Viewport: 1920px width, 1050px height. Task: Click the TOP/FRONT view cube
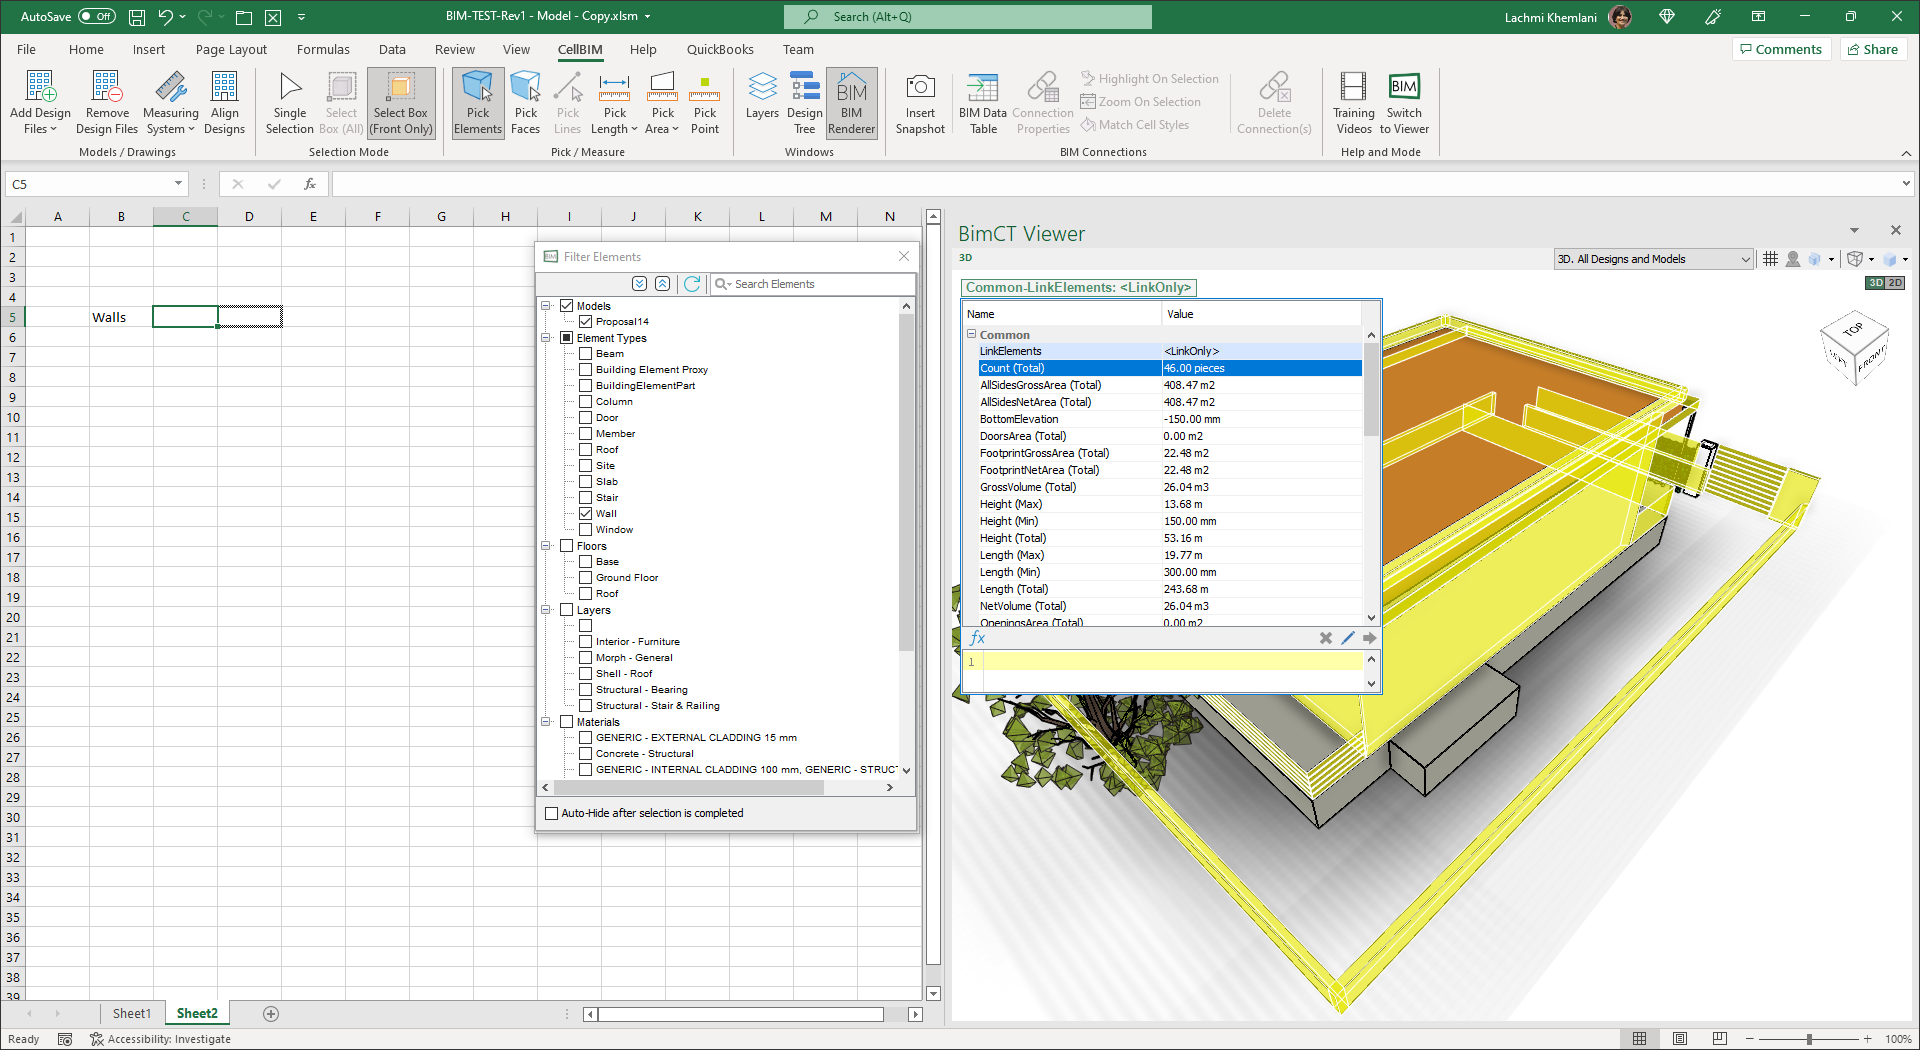click(x=1856, y=349)
